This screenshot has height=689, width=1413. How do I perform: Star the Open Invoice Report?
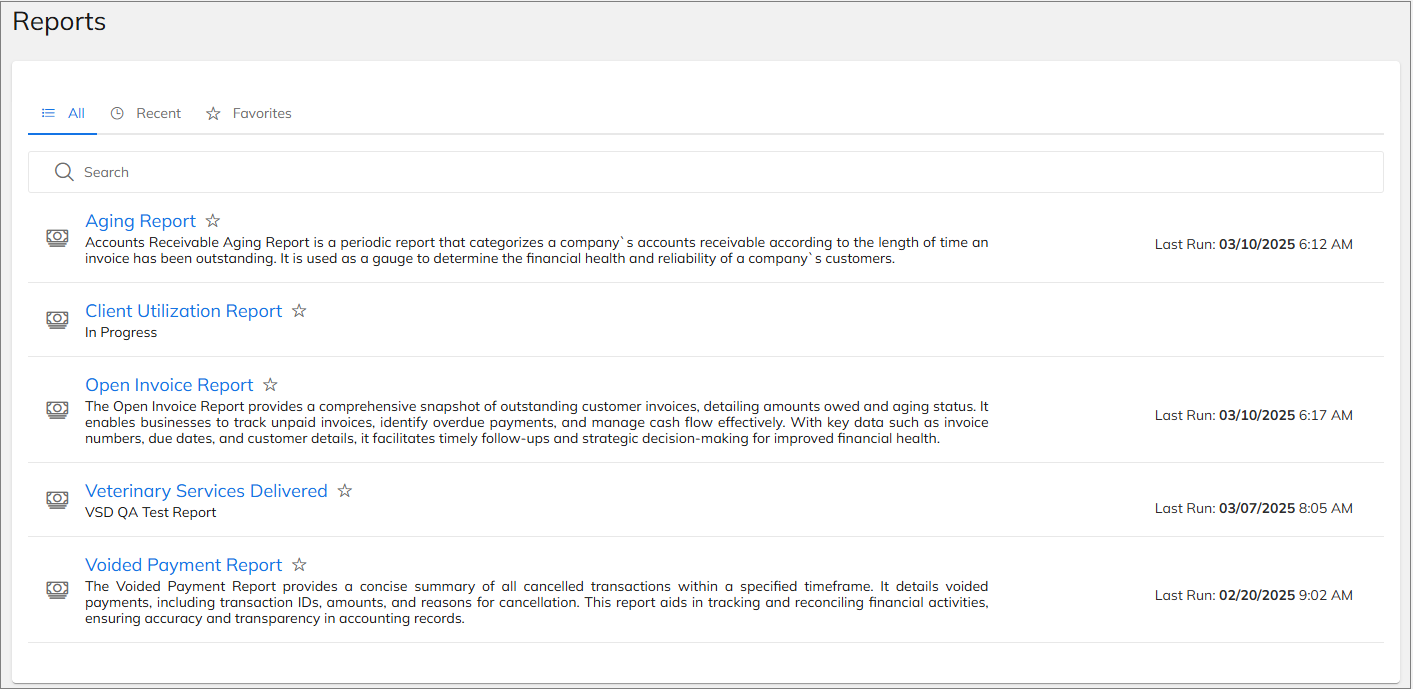tap(270, 385)
